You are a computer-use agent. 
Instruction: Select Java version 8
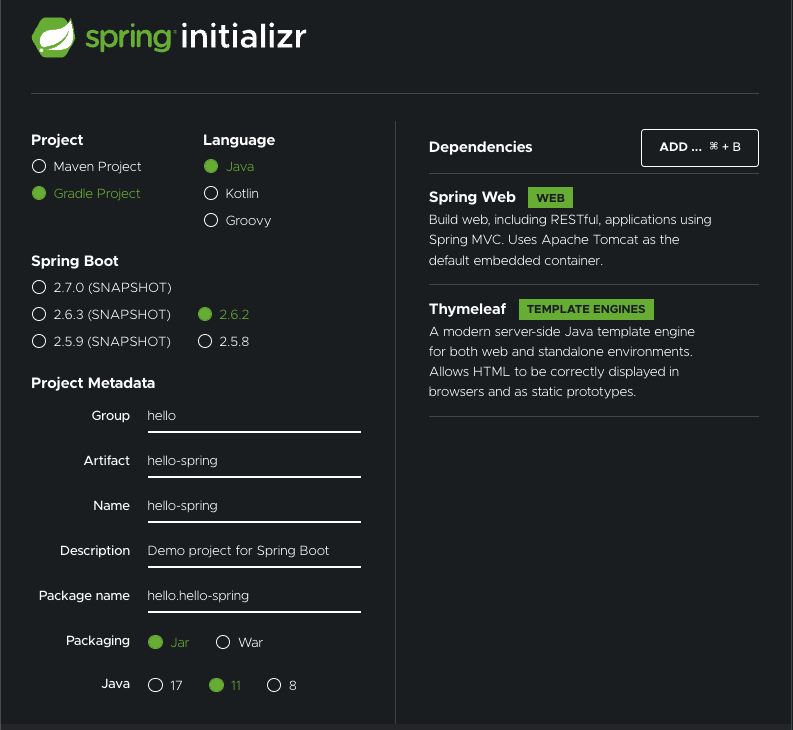[x=274, y=685]
